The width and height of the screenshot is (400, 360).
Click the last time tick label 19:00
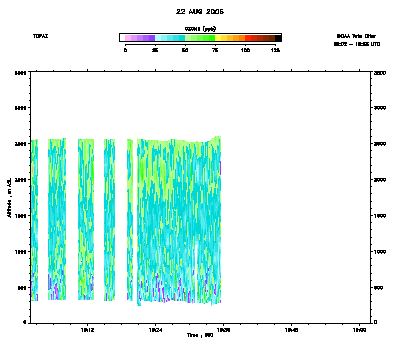(360, 330)
